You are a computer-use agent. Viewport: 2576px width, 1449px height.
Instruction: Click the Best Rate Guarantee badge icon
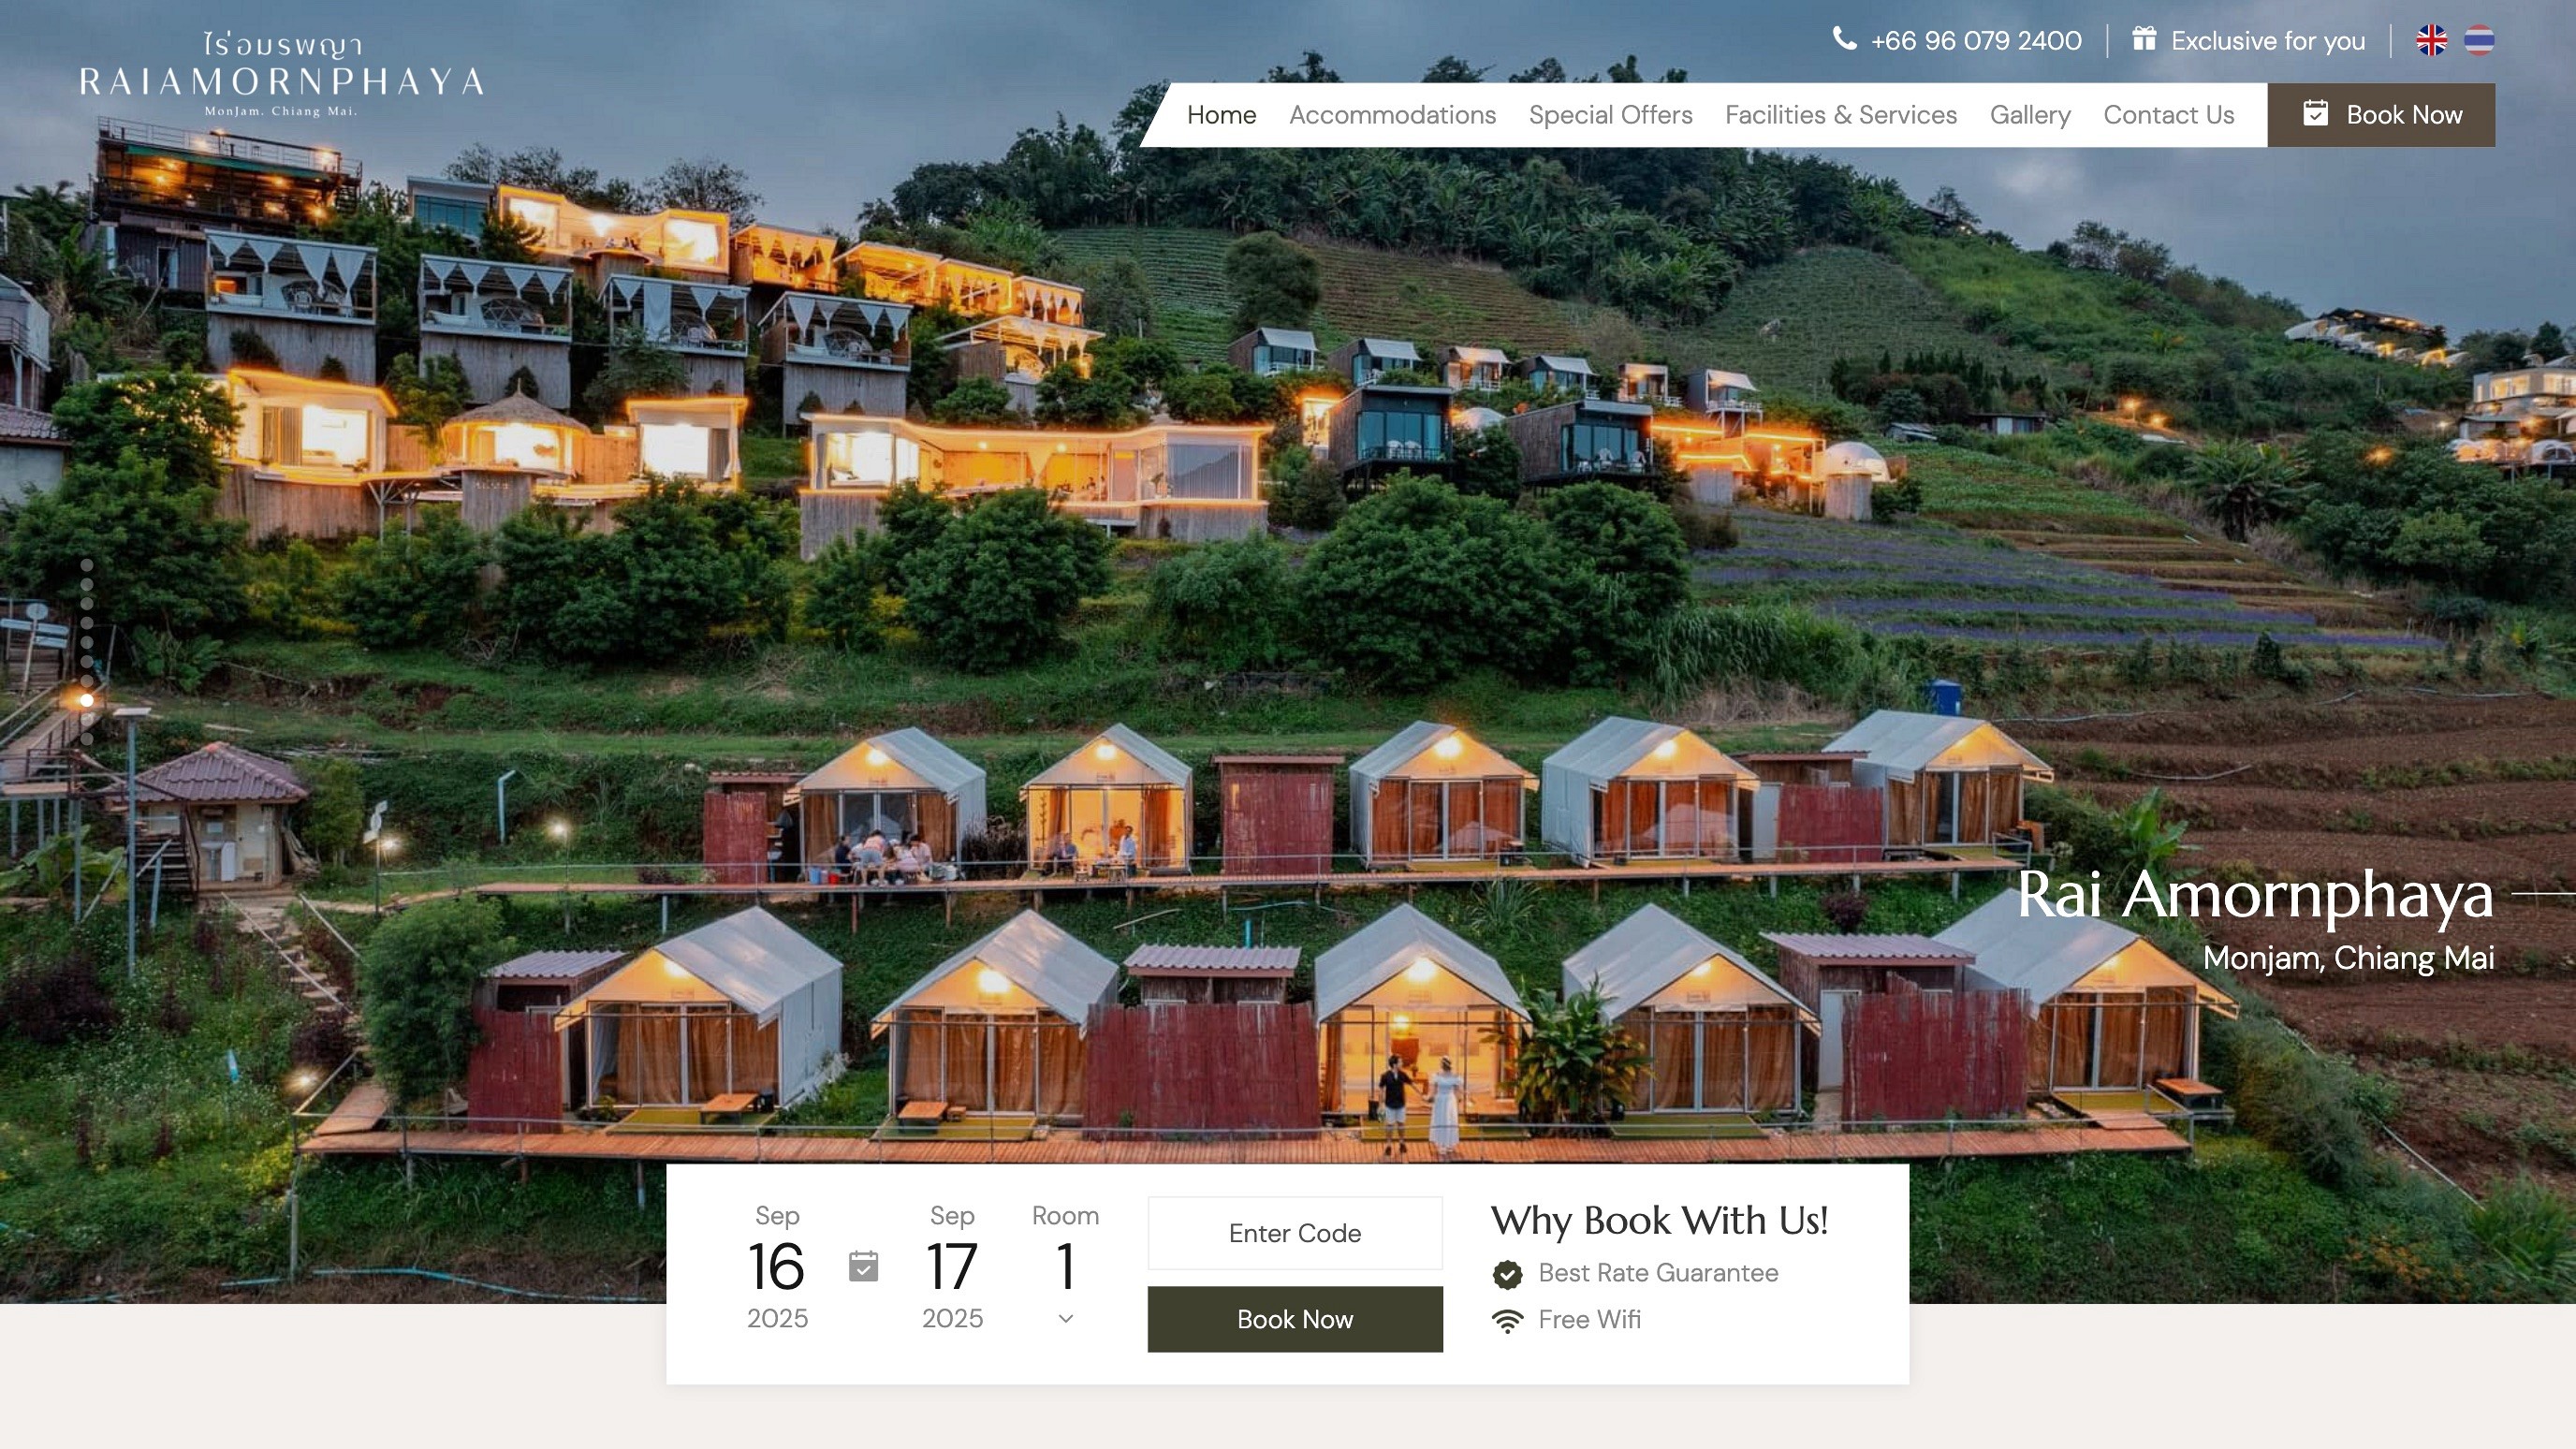coord(1507,1274)
